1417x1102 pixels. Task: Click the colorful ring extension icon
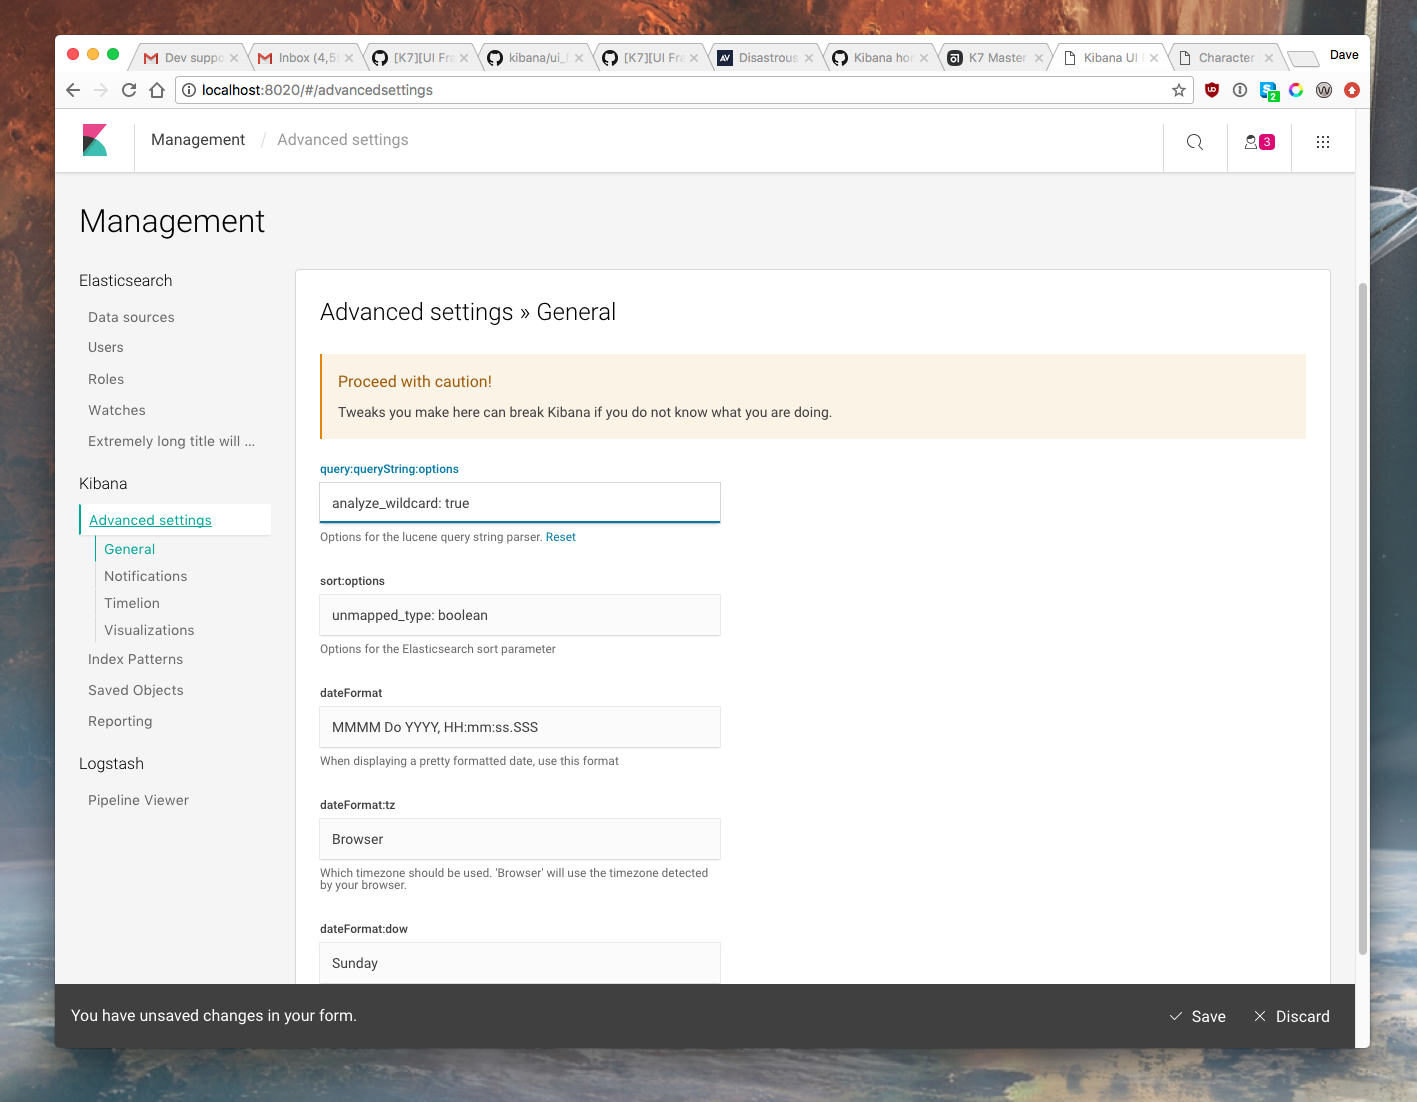pos(1296,90)
